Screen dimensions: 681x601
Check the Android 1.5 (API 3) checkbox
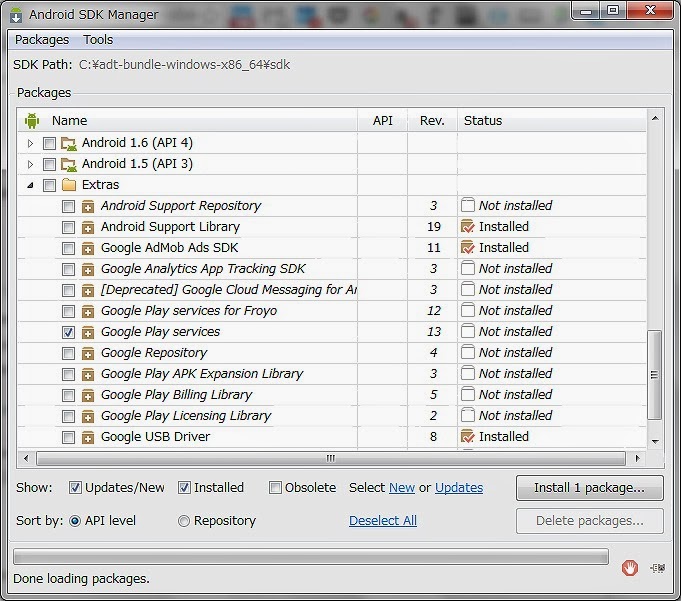(50, 164)
